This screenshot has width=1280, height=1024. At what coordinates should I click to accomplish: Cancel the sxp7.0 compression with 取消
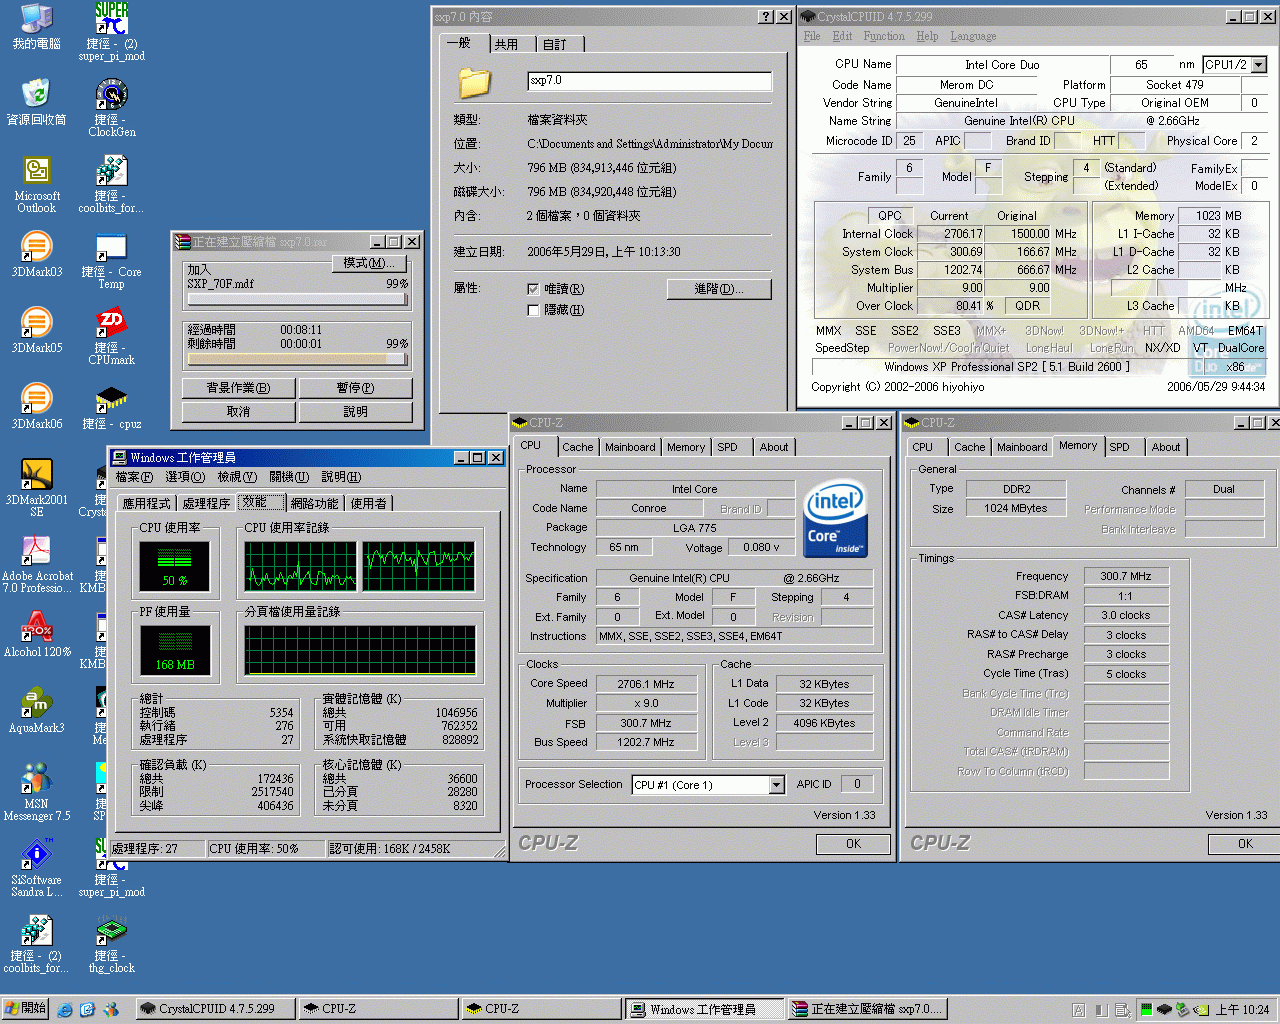coord(238,411)
